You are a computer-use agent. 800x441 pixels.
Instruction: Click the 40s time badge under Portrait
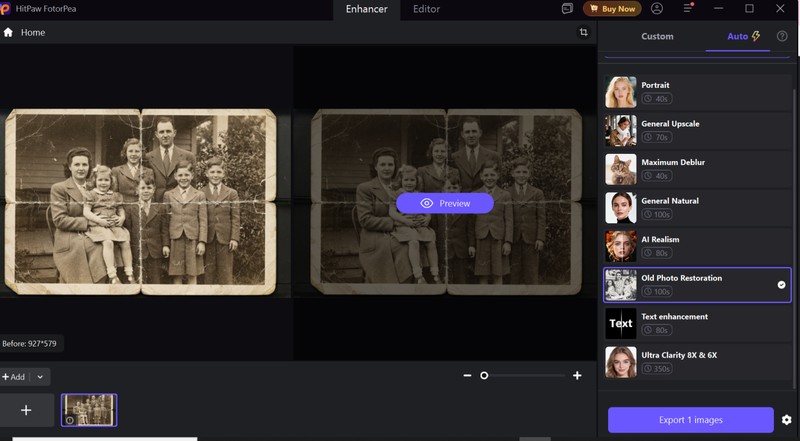[x=657, y=99]
